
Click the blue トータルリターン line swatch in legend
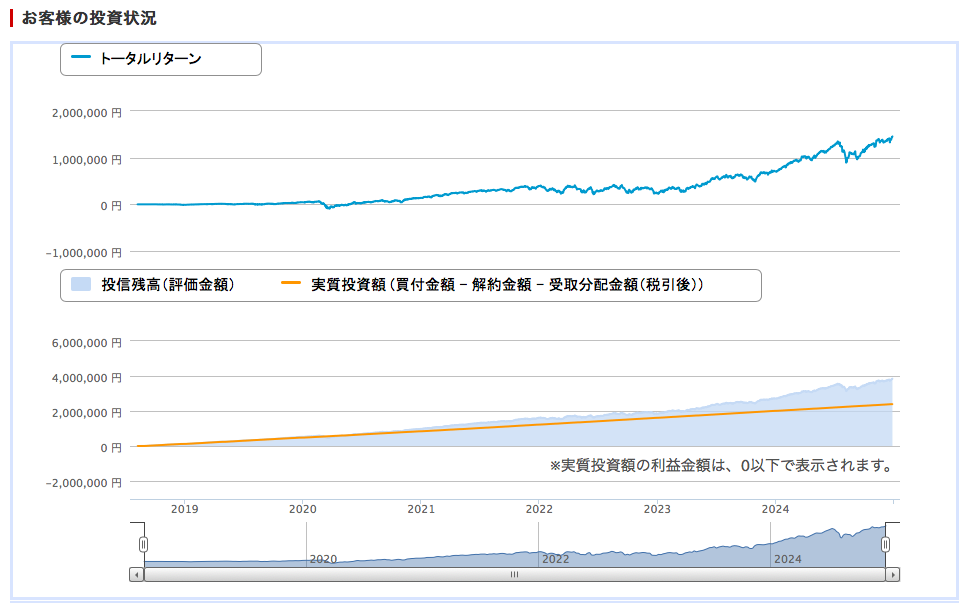[81, 57]
